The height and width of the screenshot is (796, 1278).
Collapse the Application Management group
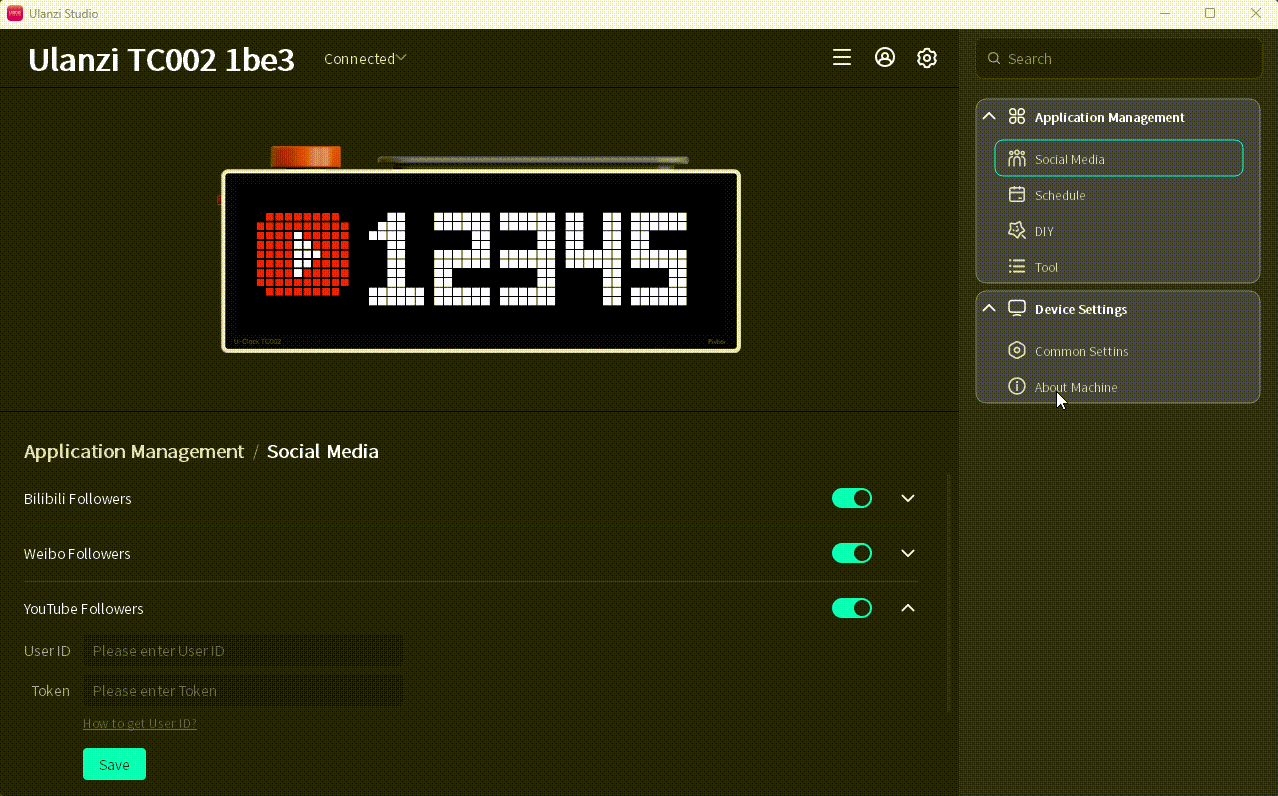click(989, 117)
